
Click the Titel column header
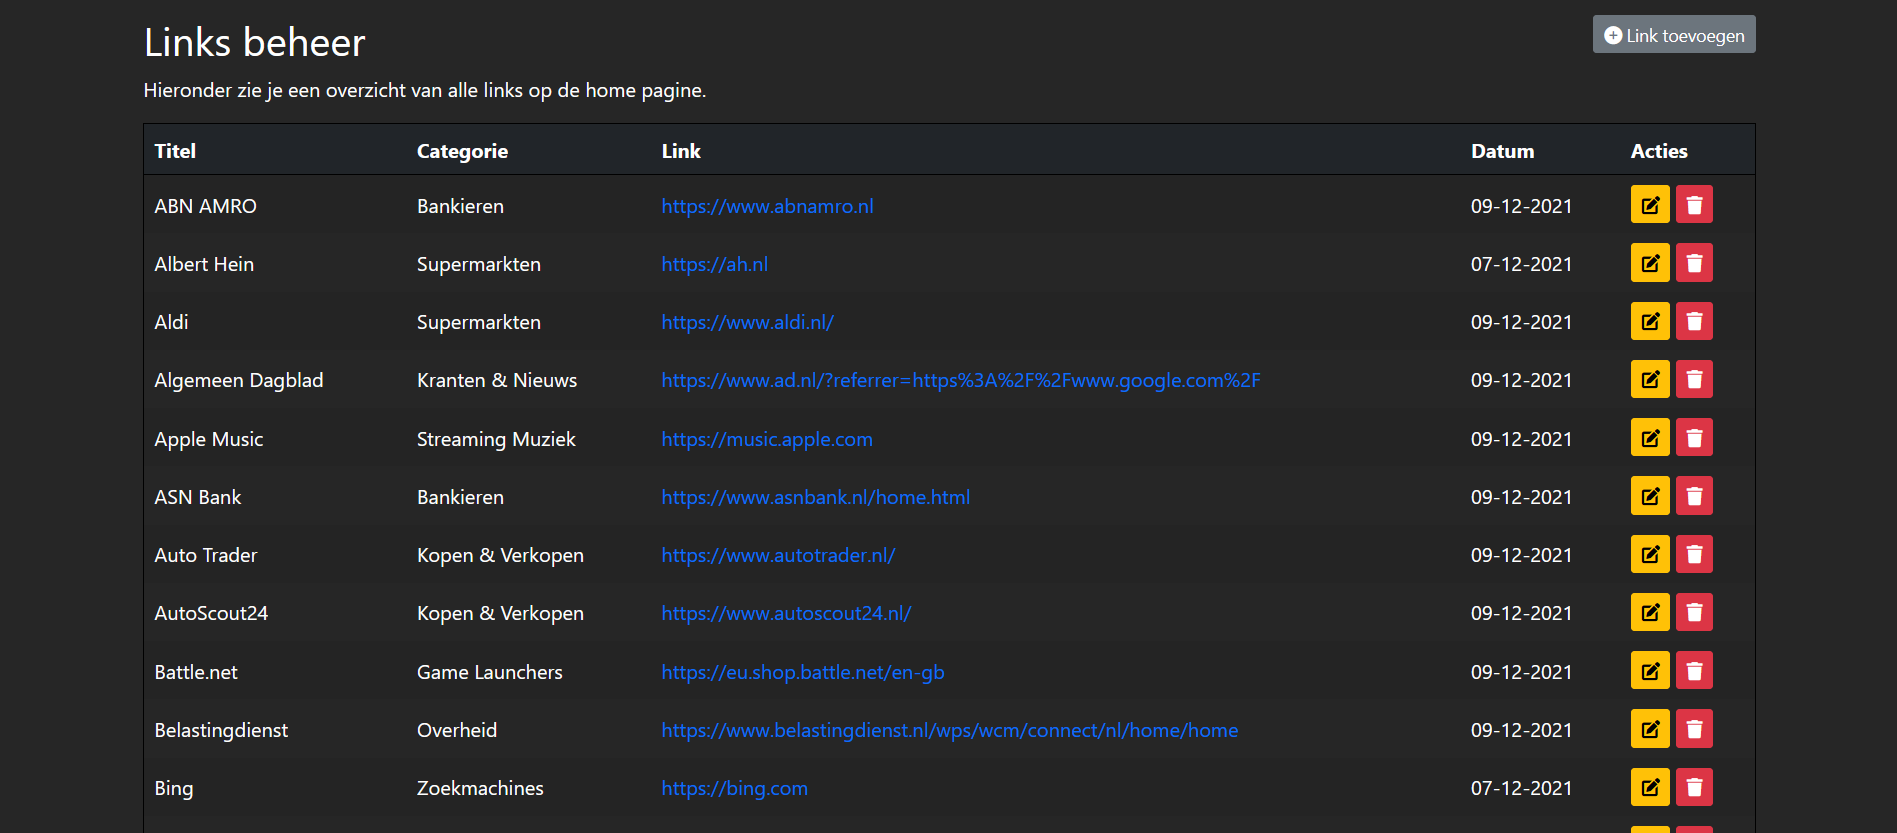pyautogui.click(x=175, y=151)
